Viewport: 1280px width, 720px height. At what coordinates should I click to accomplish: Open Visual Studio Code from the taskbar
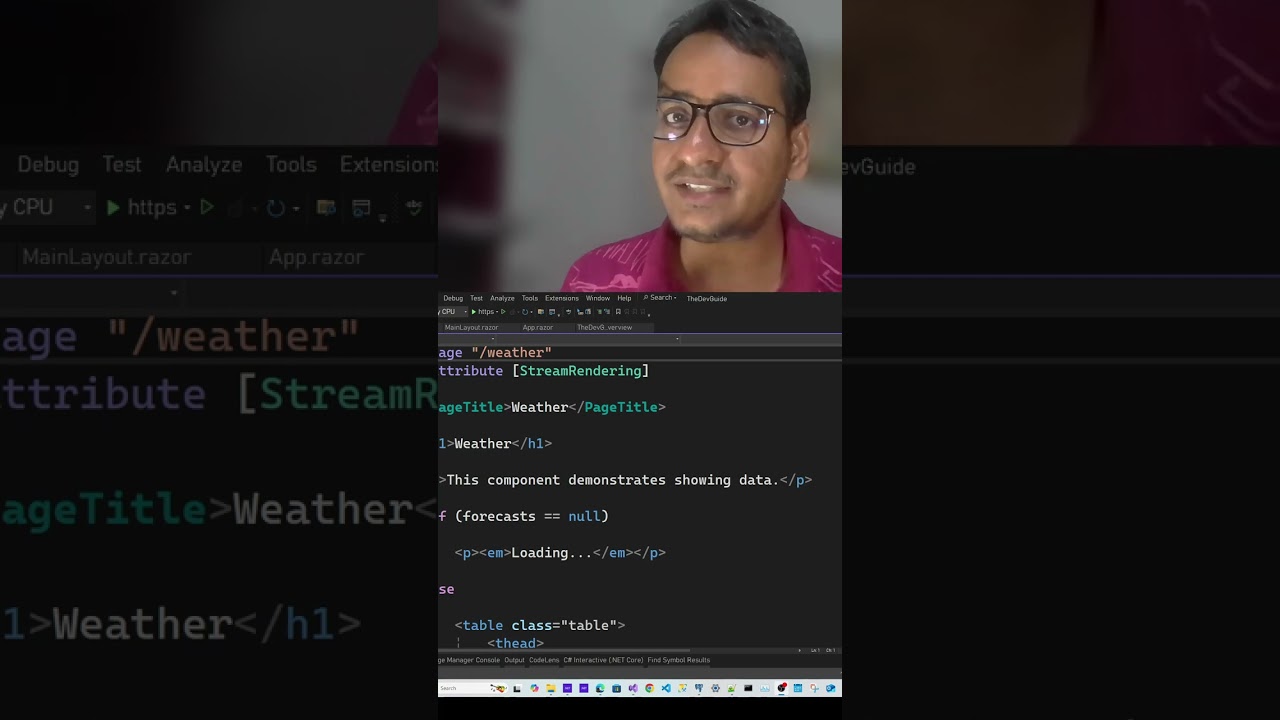tap(666, 688)
